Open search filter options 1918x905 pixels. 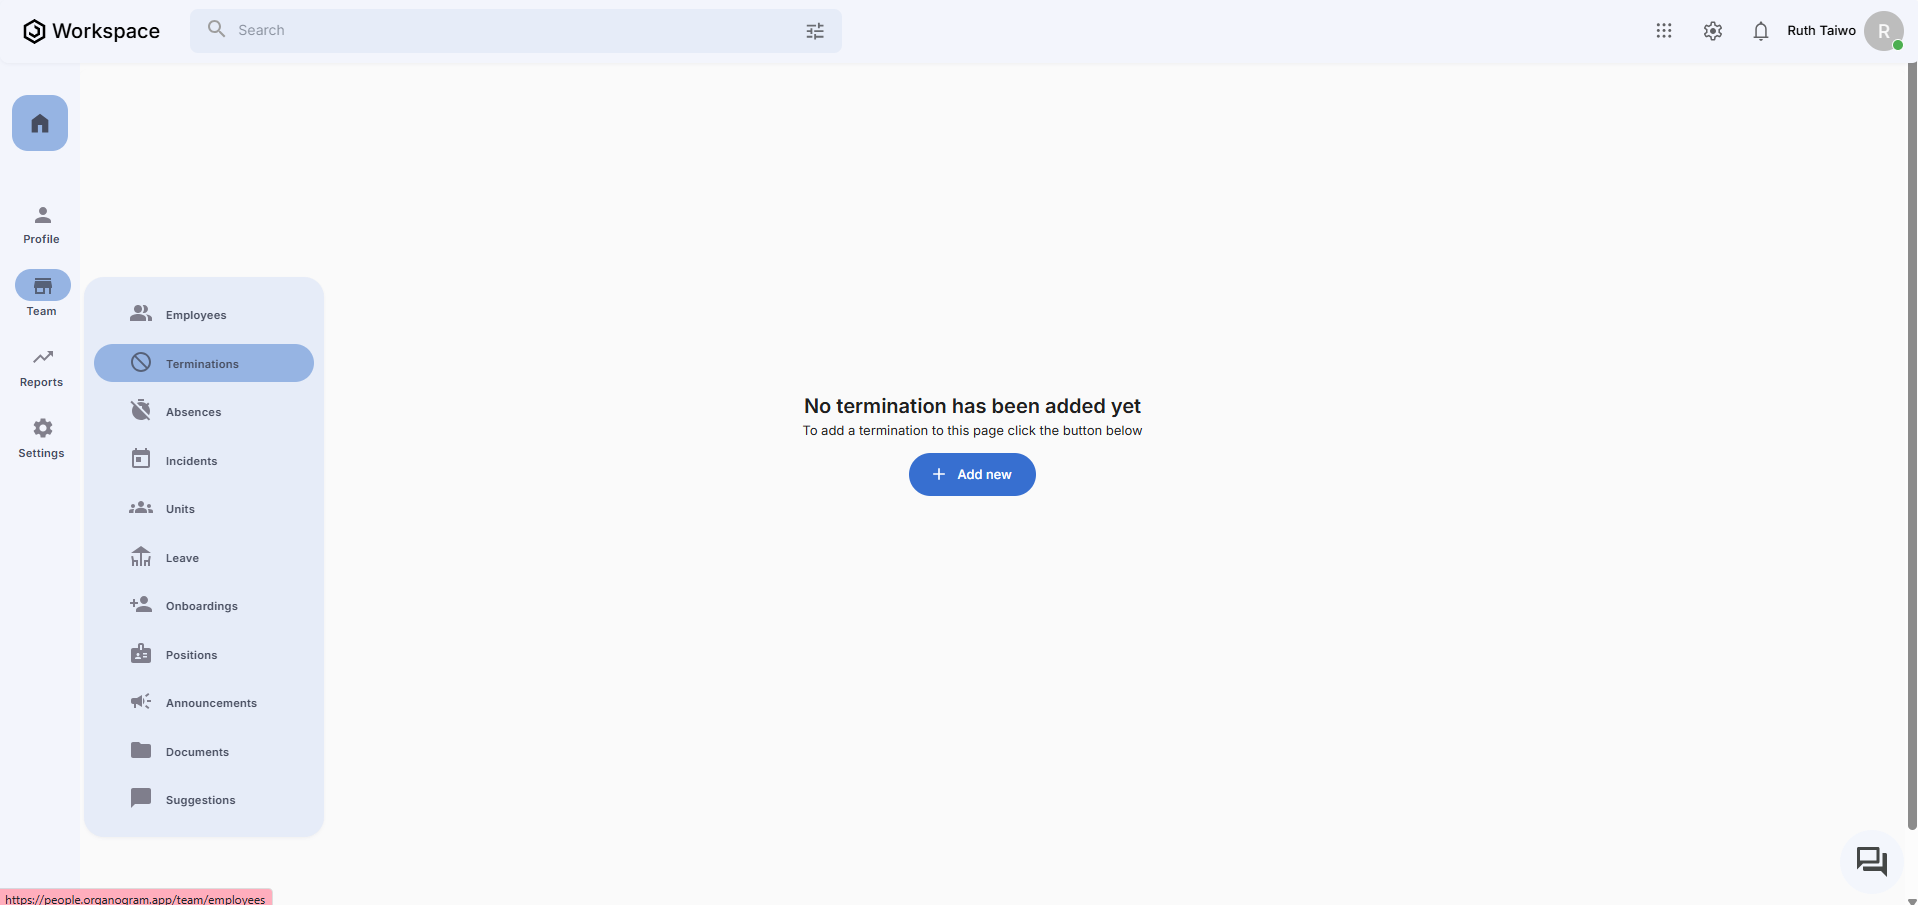click(815, 31)
